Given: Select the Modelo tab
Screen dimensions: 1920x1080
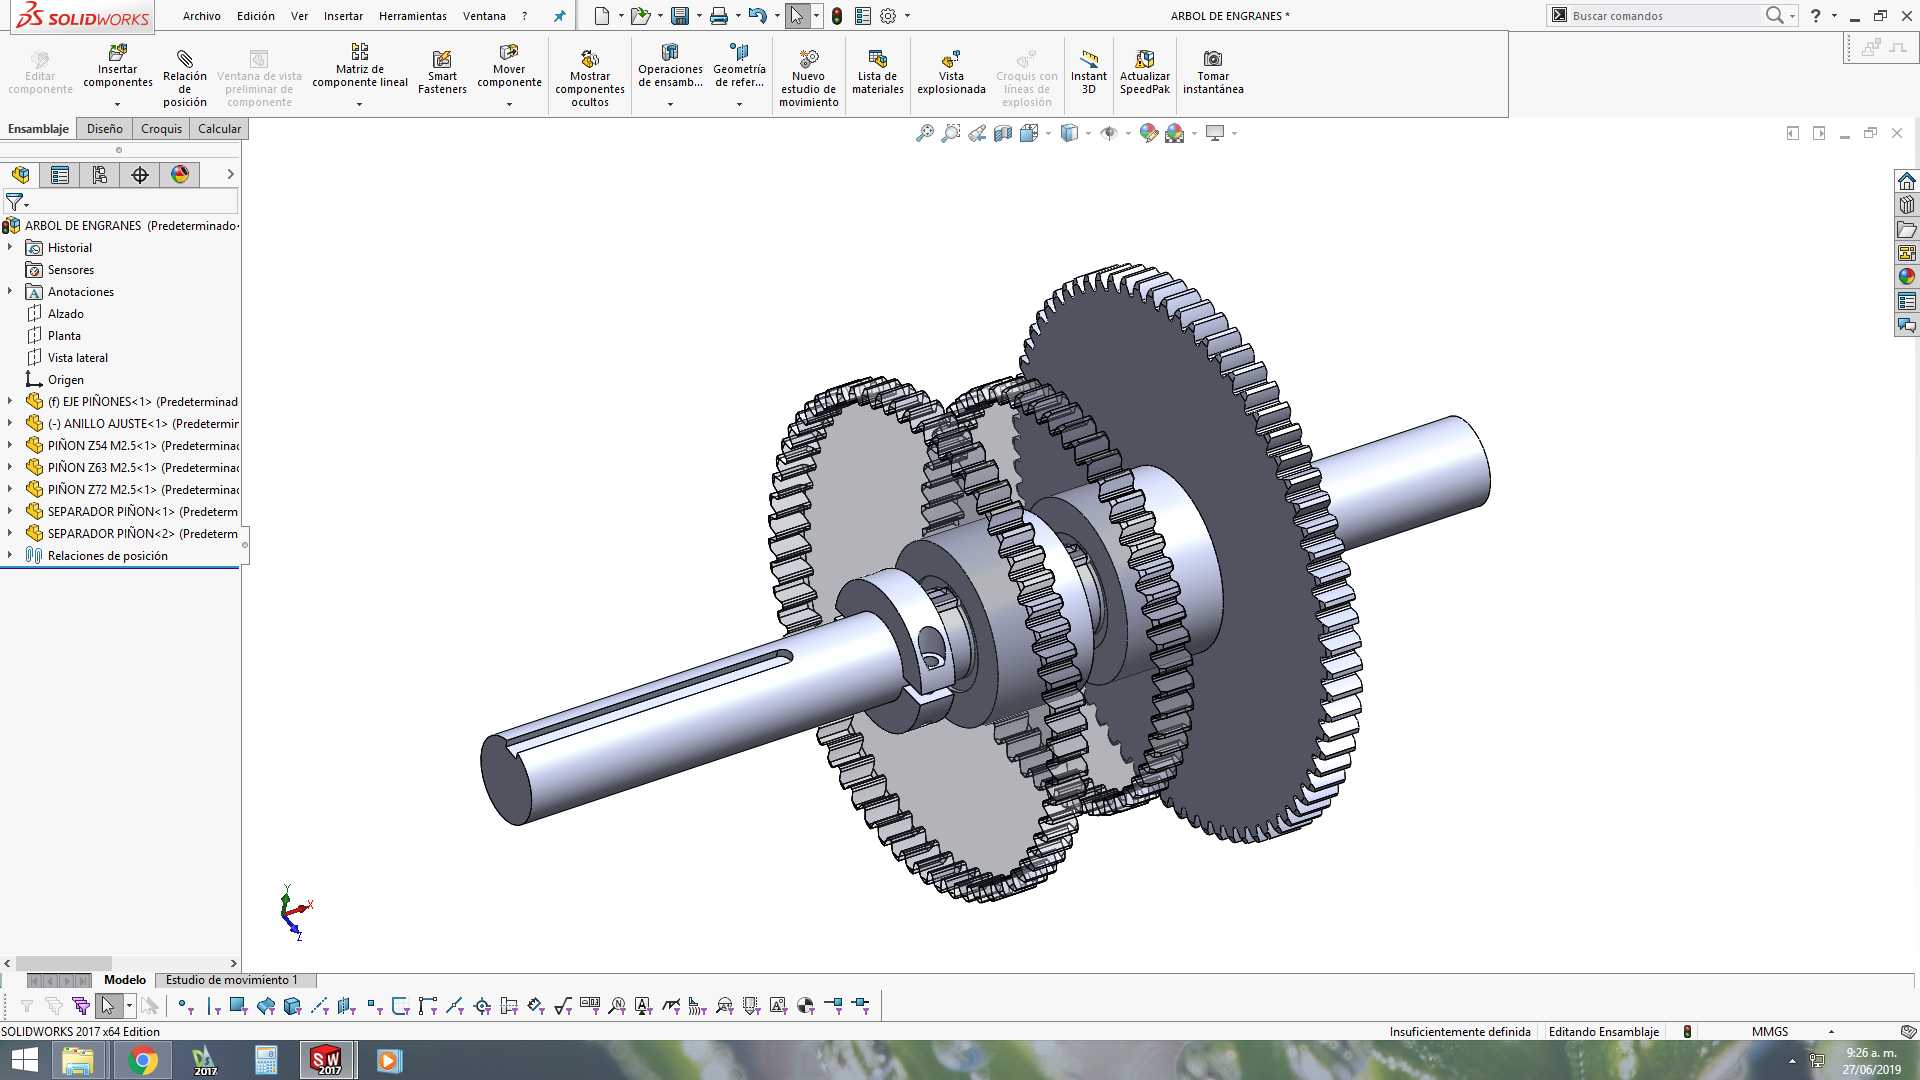Looking at the screenshot, I should pyautogui.click(x=125, y=980).
